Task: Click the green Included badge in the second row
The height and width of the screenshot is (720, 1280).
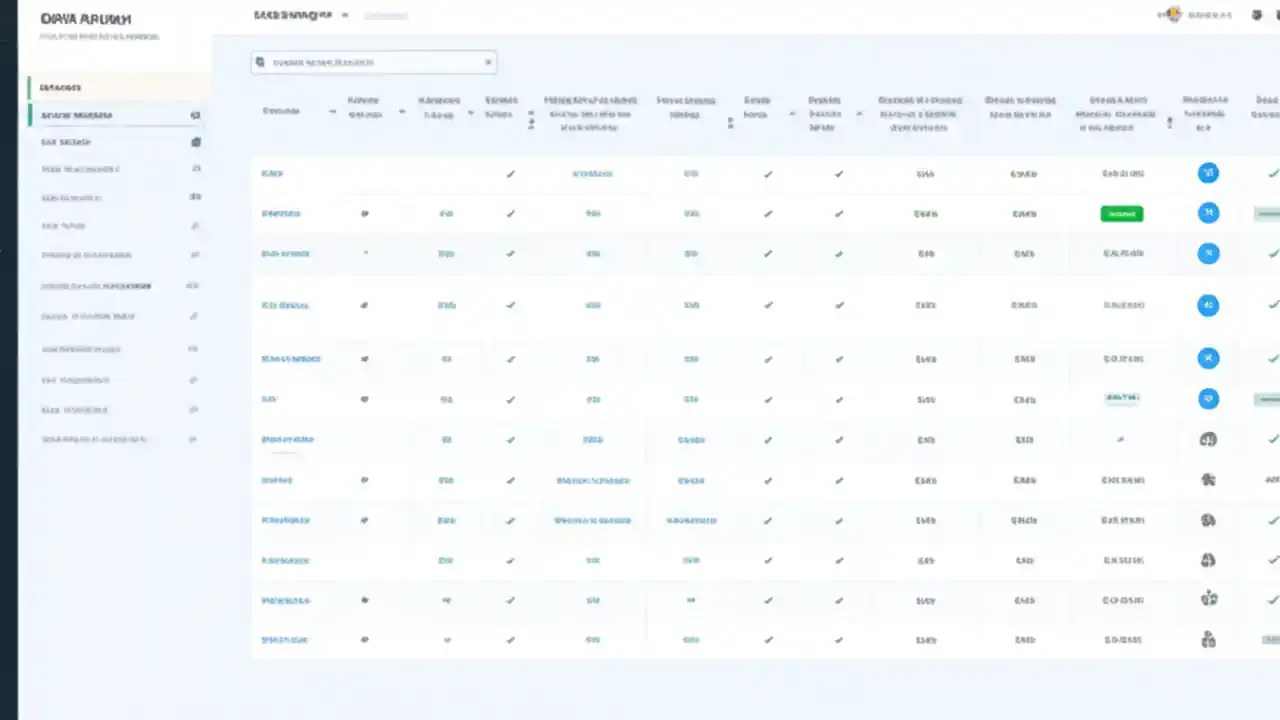Action: point(1121,213)
